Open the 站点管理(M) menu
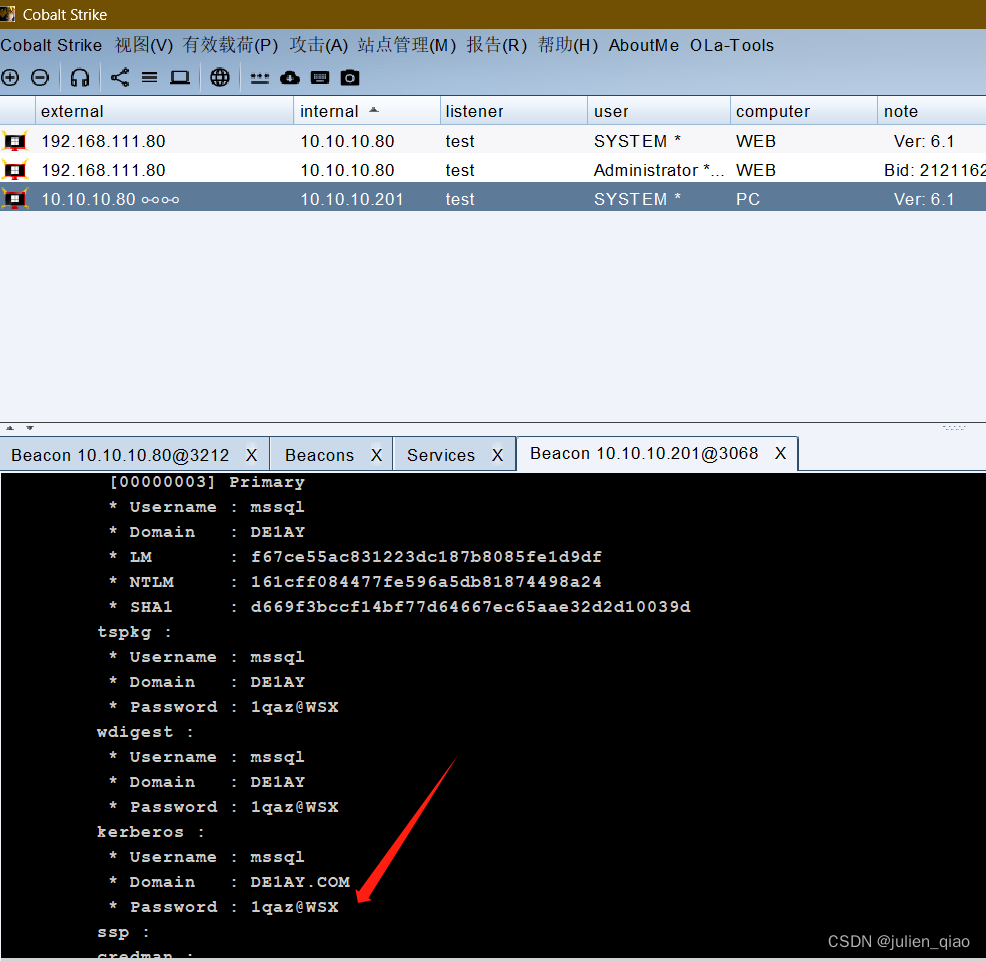 pos(406,45)
